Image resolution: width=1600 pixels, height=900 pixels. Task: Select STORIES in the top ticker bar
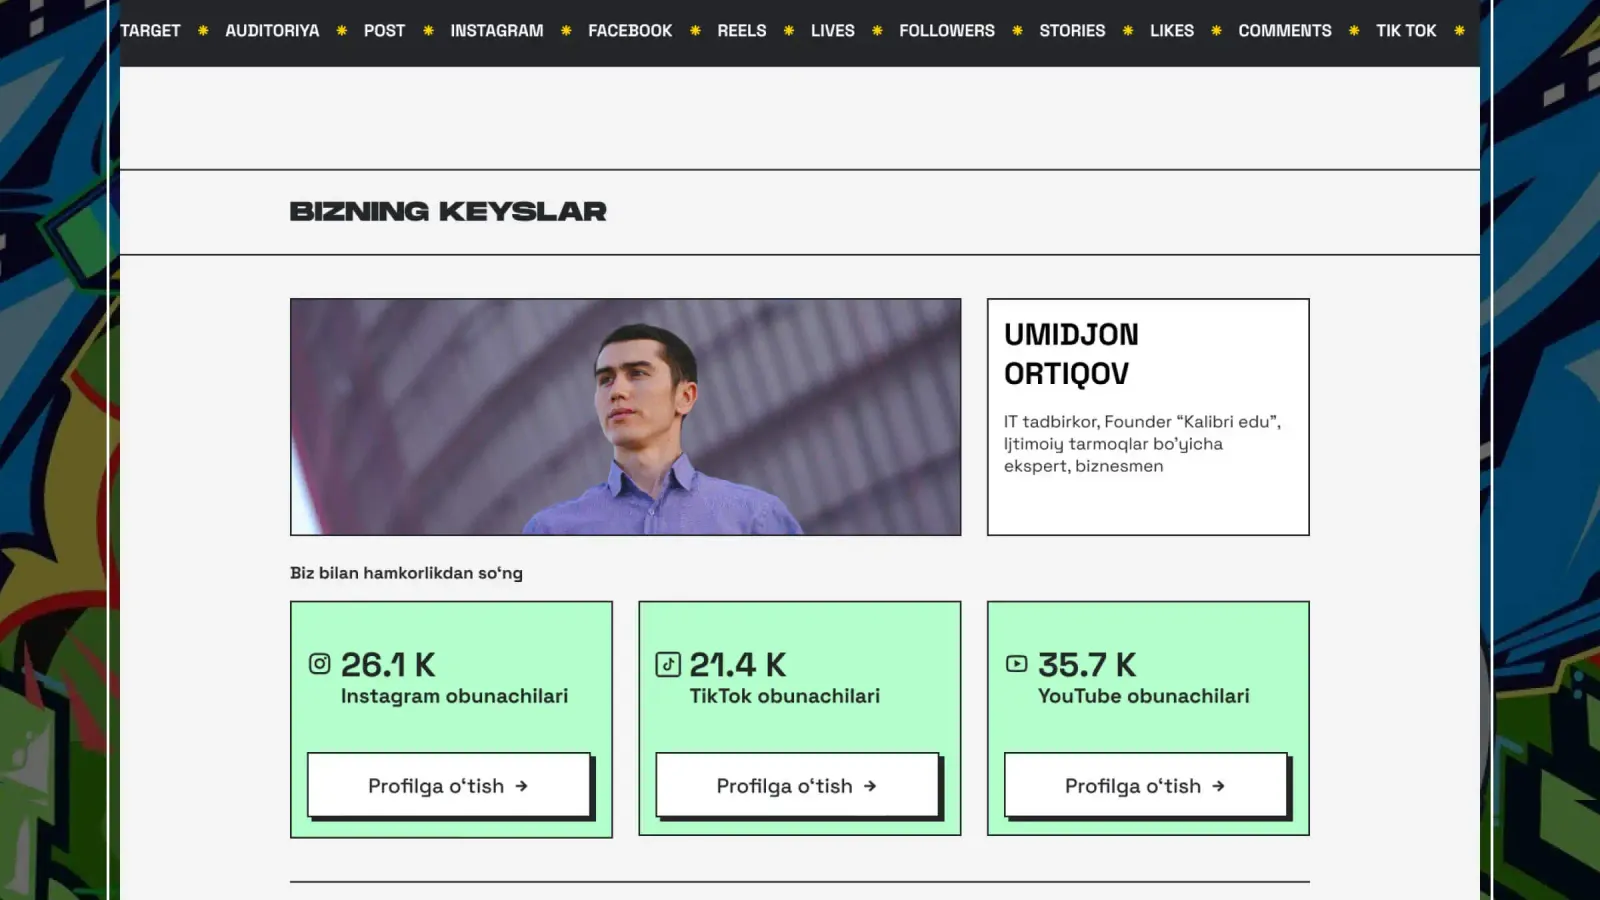[x=1072, y=31]
